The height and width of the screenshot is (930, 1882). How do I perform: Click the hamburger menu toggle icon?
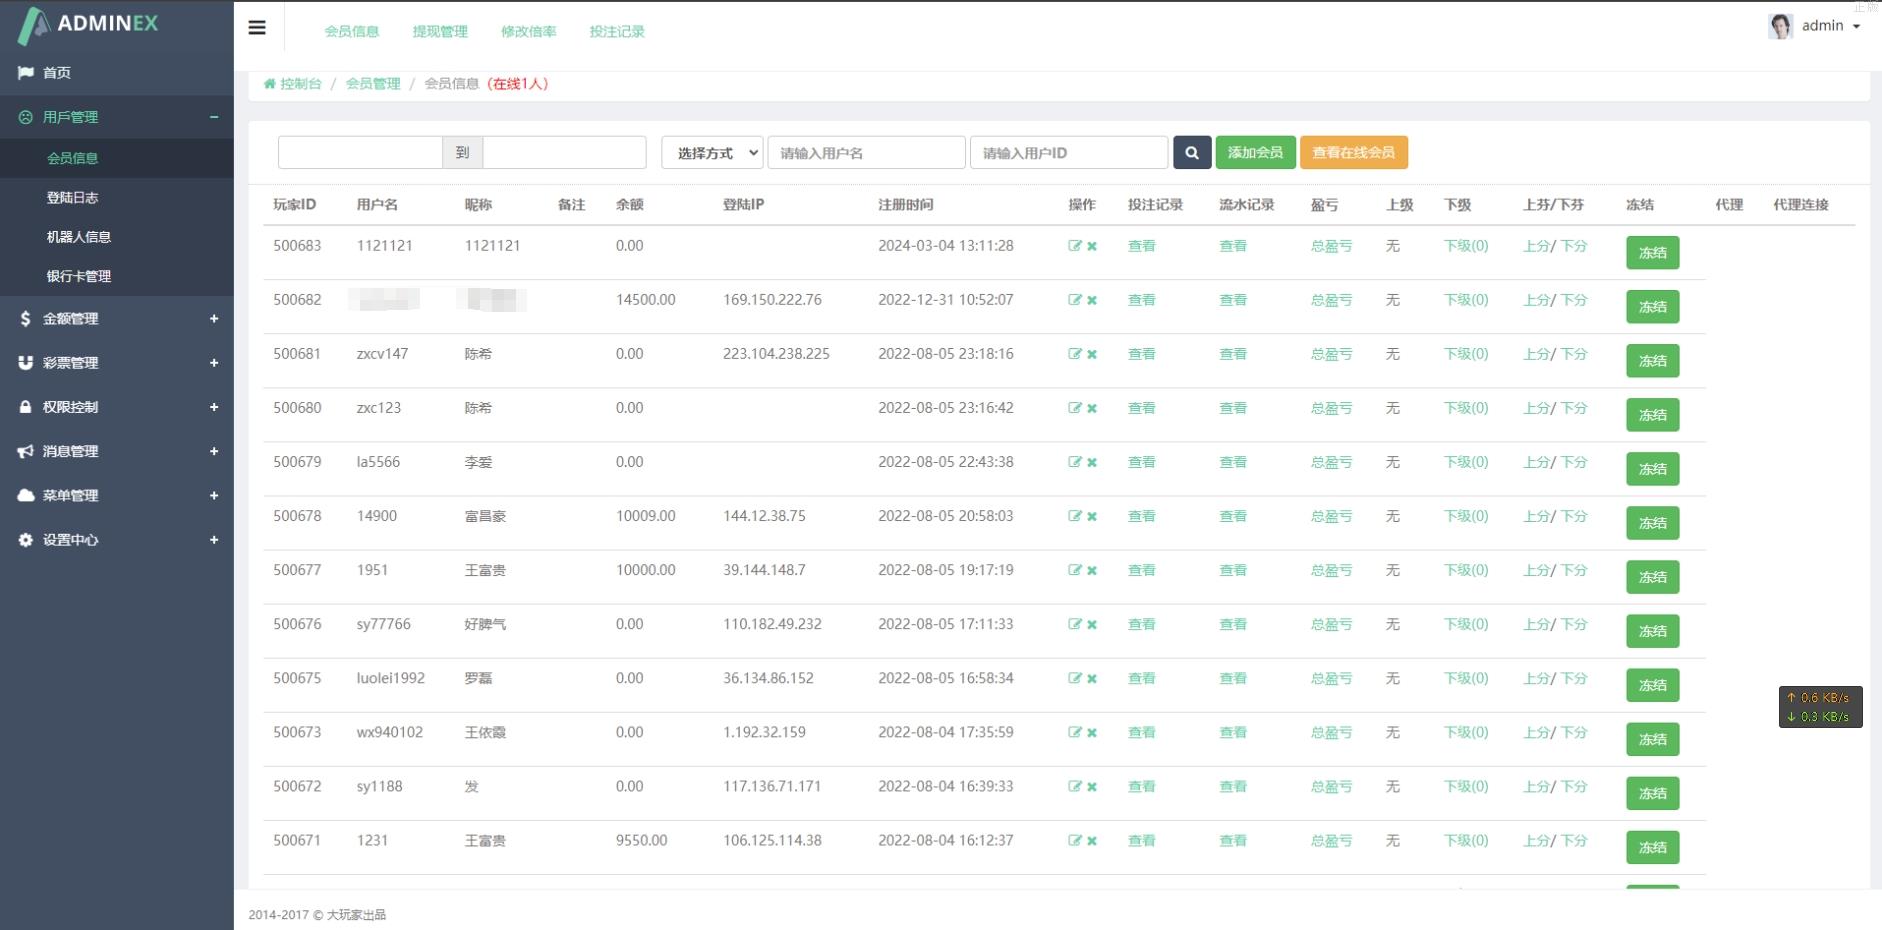[x=257, y=28]
